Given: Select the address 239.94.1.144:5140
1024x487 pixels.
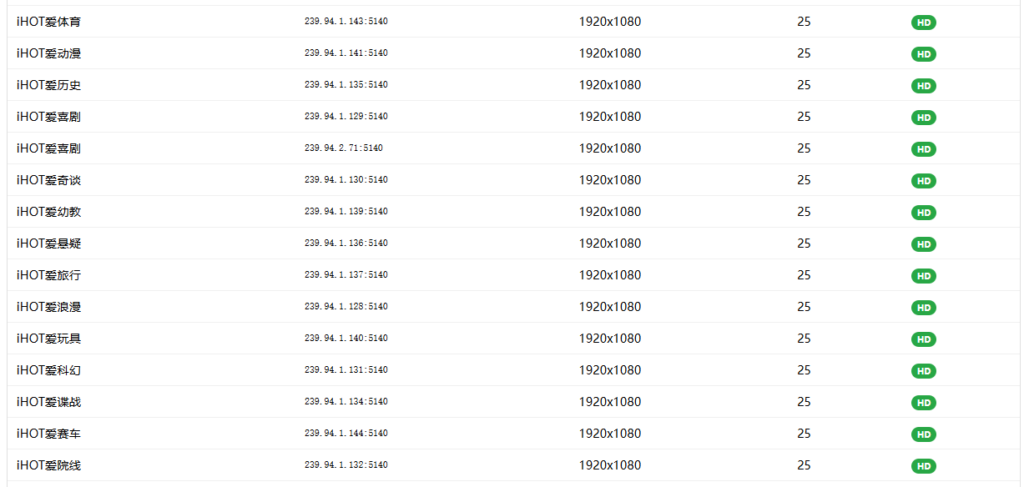Looking at the screenshot, I should (346, 434).
